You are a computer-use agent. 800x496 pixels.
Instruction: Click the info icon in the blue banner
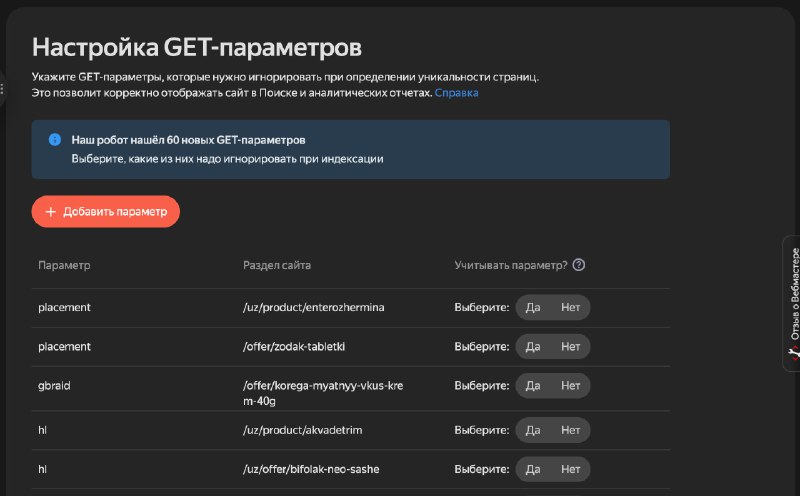pos(55,140)
